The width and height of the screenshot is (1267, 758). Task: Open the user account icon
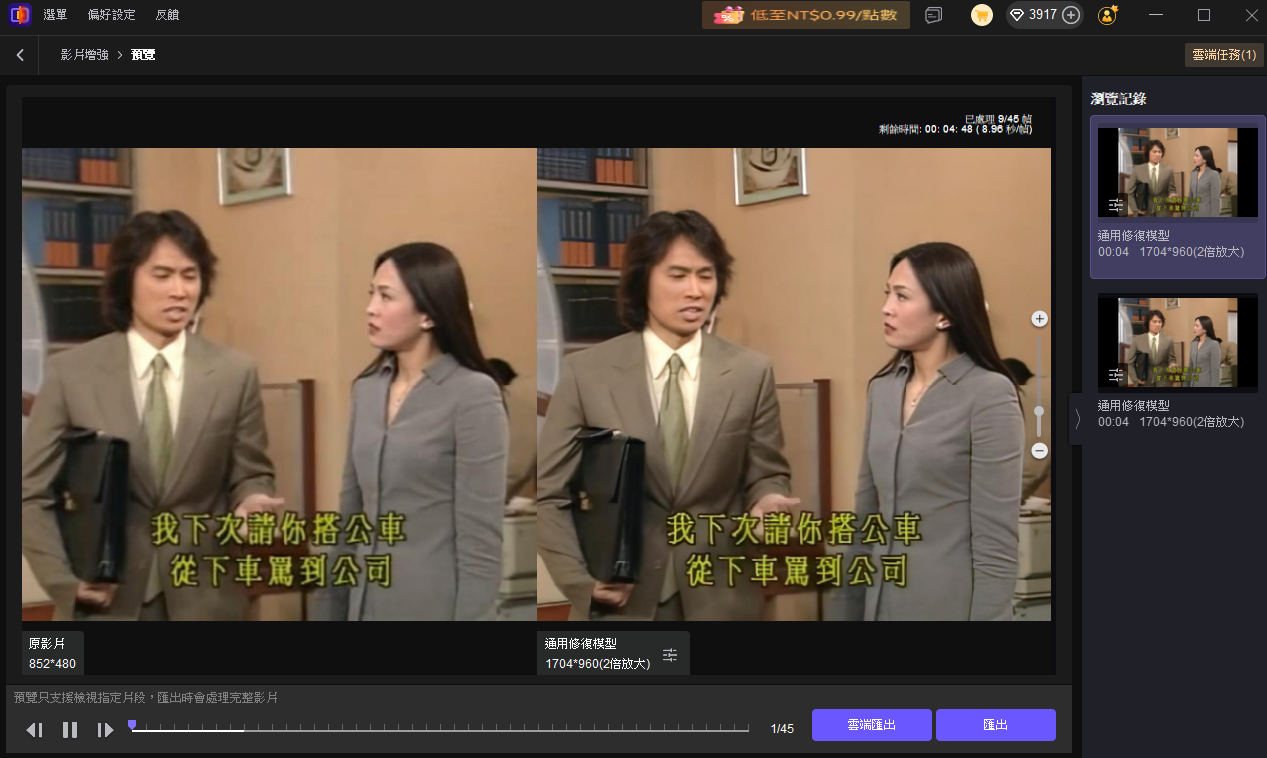pyautogui.click(x=1107, y=15)
